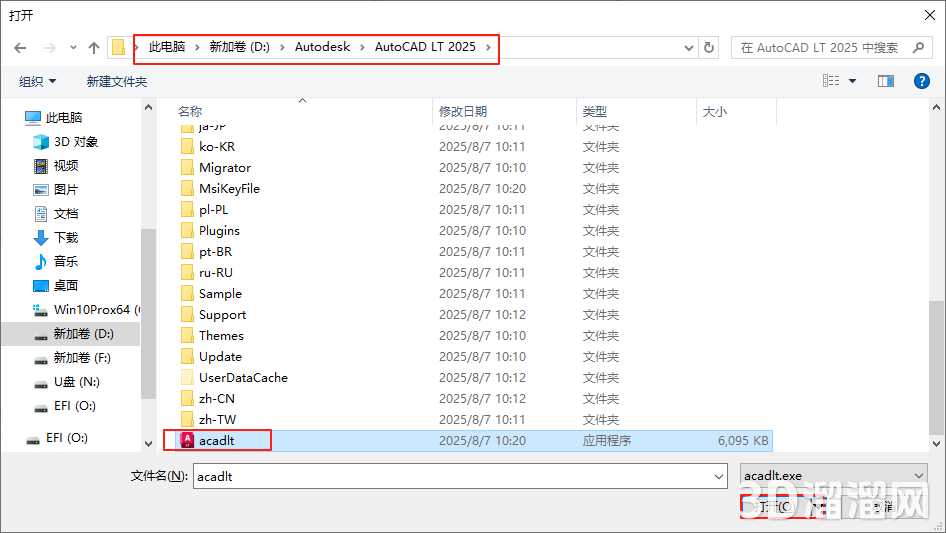Toggle the preview pane
Screen dimensions: 946x533
coord(886,81)
